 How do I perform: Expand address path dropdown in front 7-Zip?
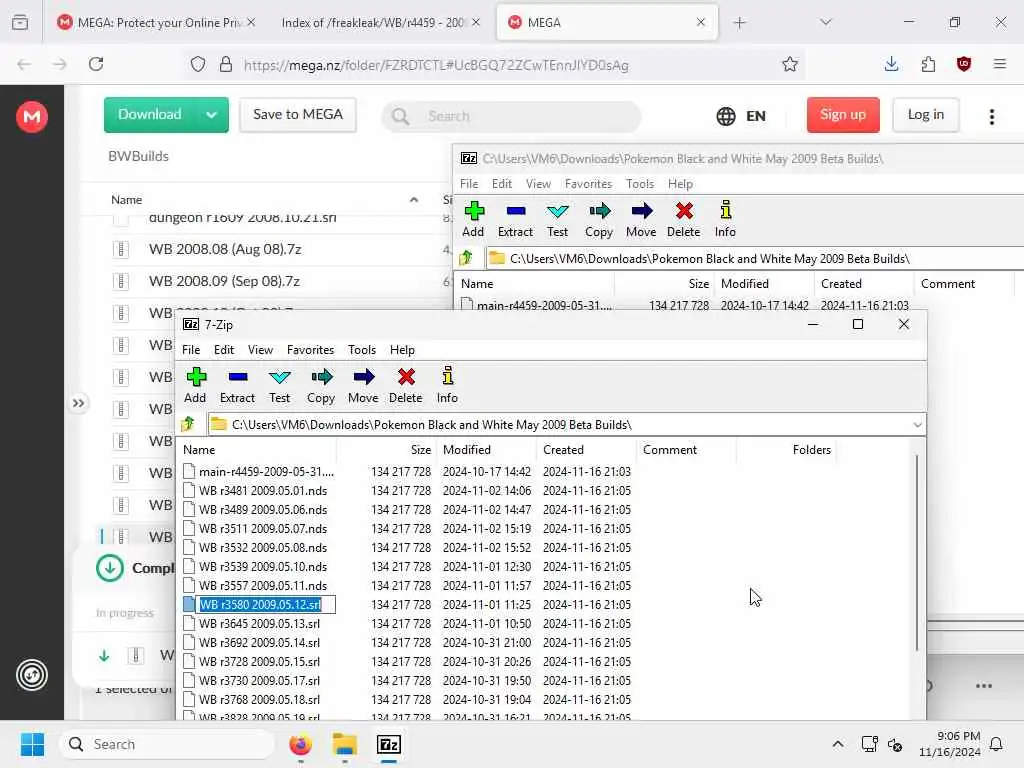(917, 424)
